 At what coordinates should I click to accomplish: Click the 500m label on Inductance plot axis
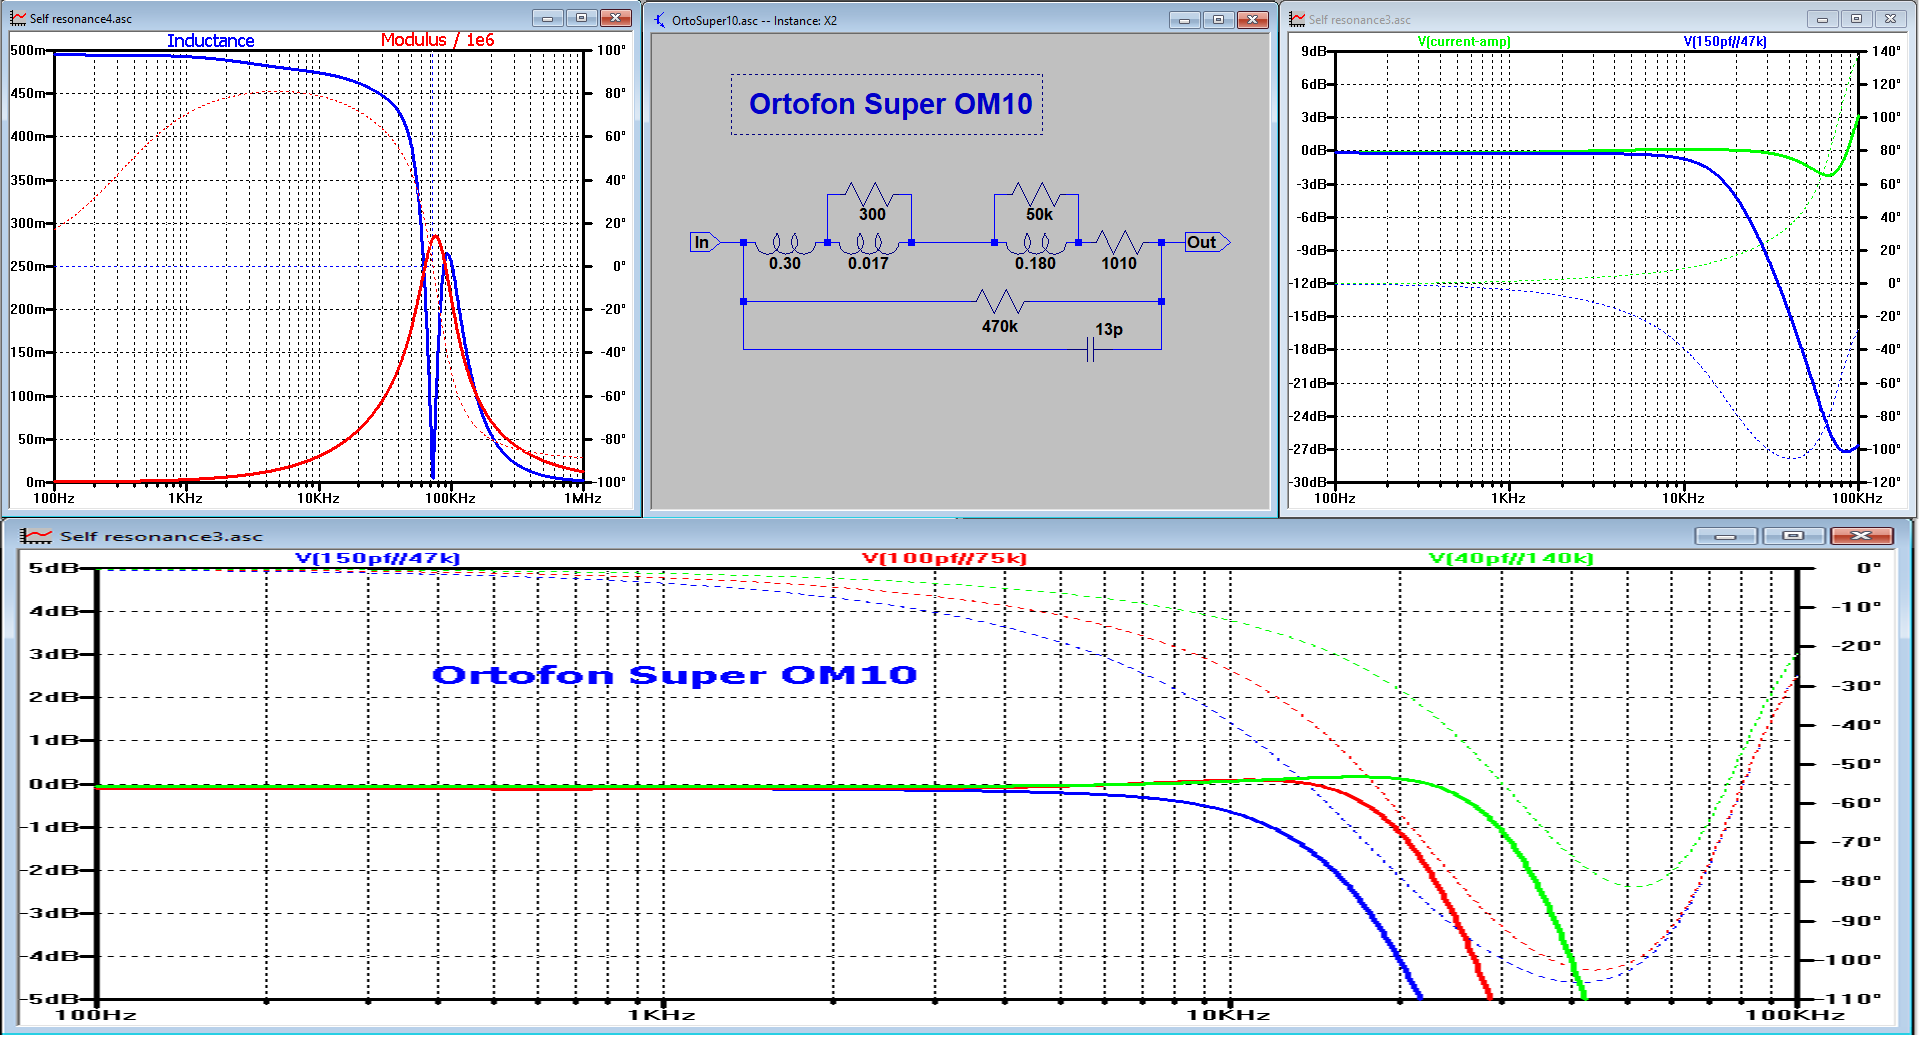point(27,50)
